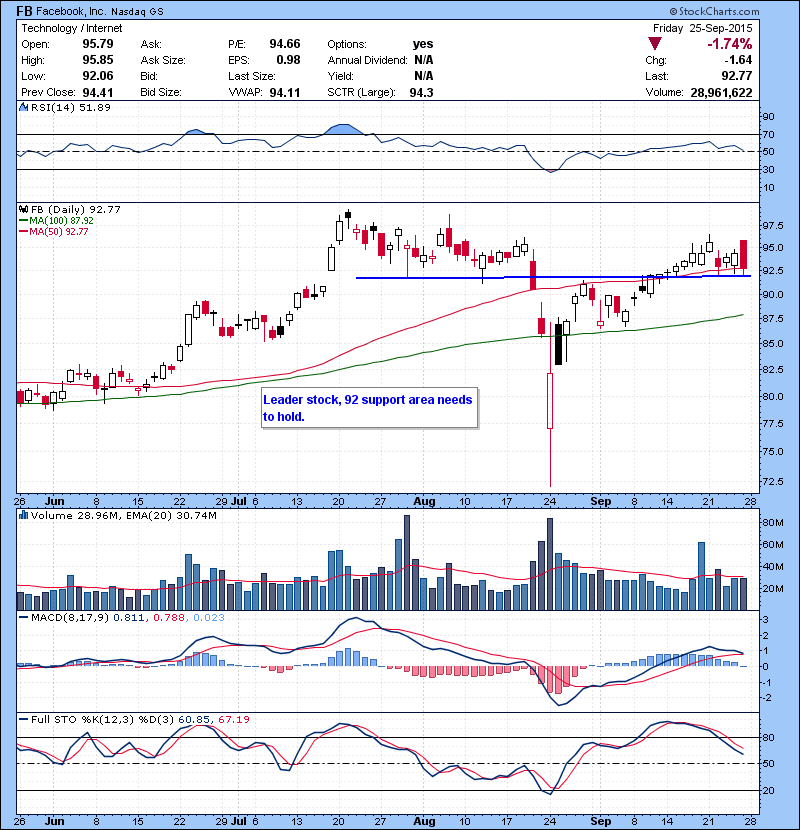
Task: Click the large black candle after Aug 24
Action: [x=558, y=344]
